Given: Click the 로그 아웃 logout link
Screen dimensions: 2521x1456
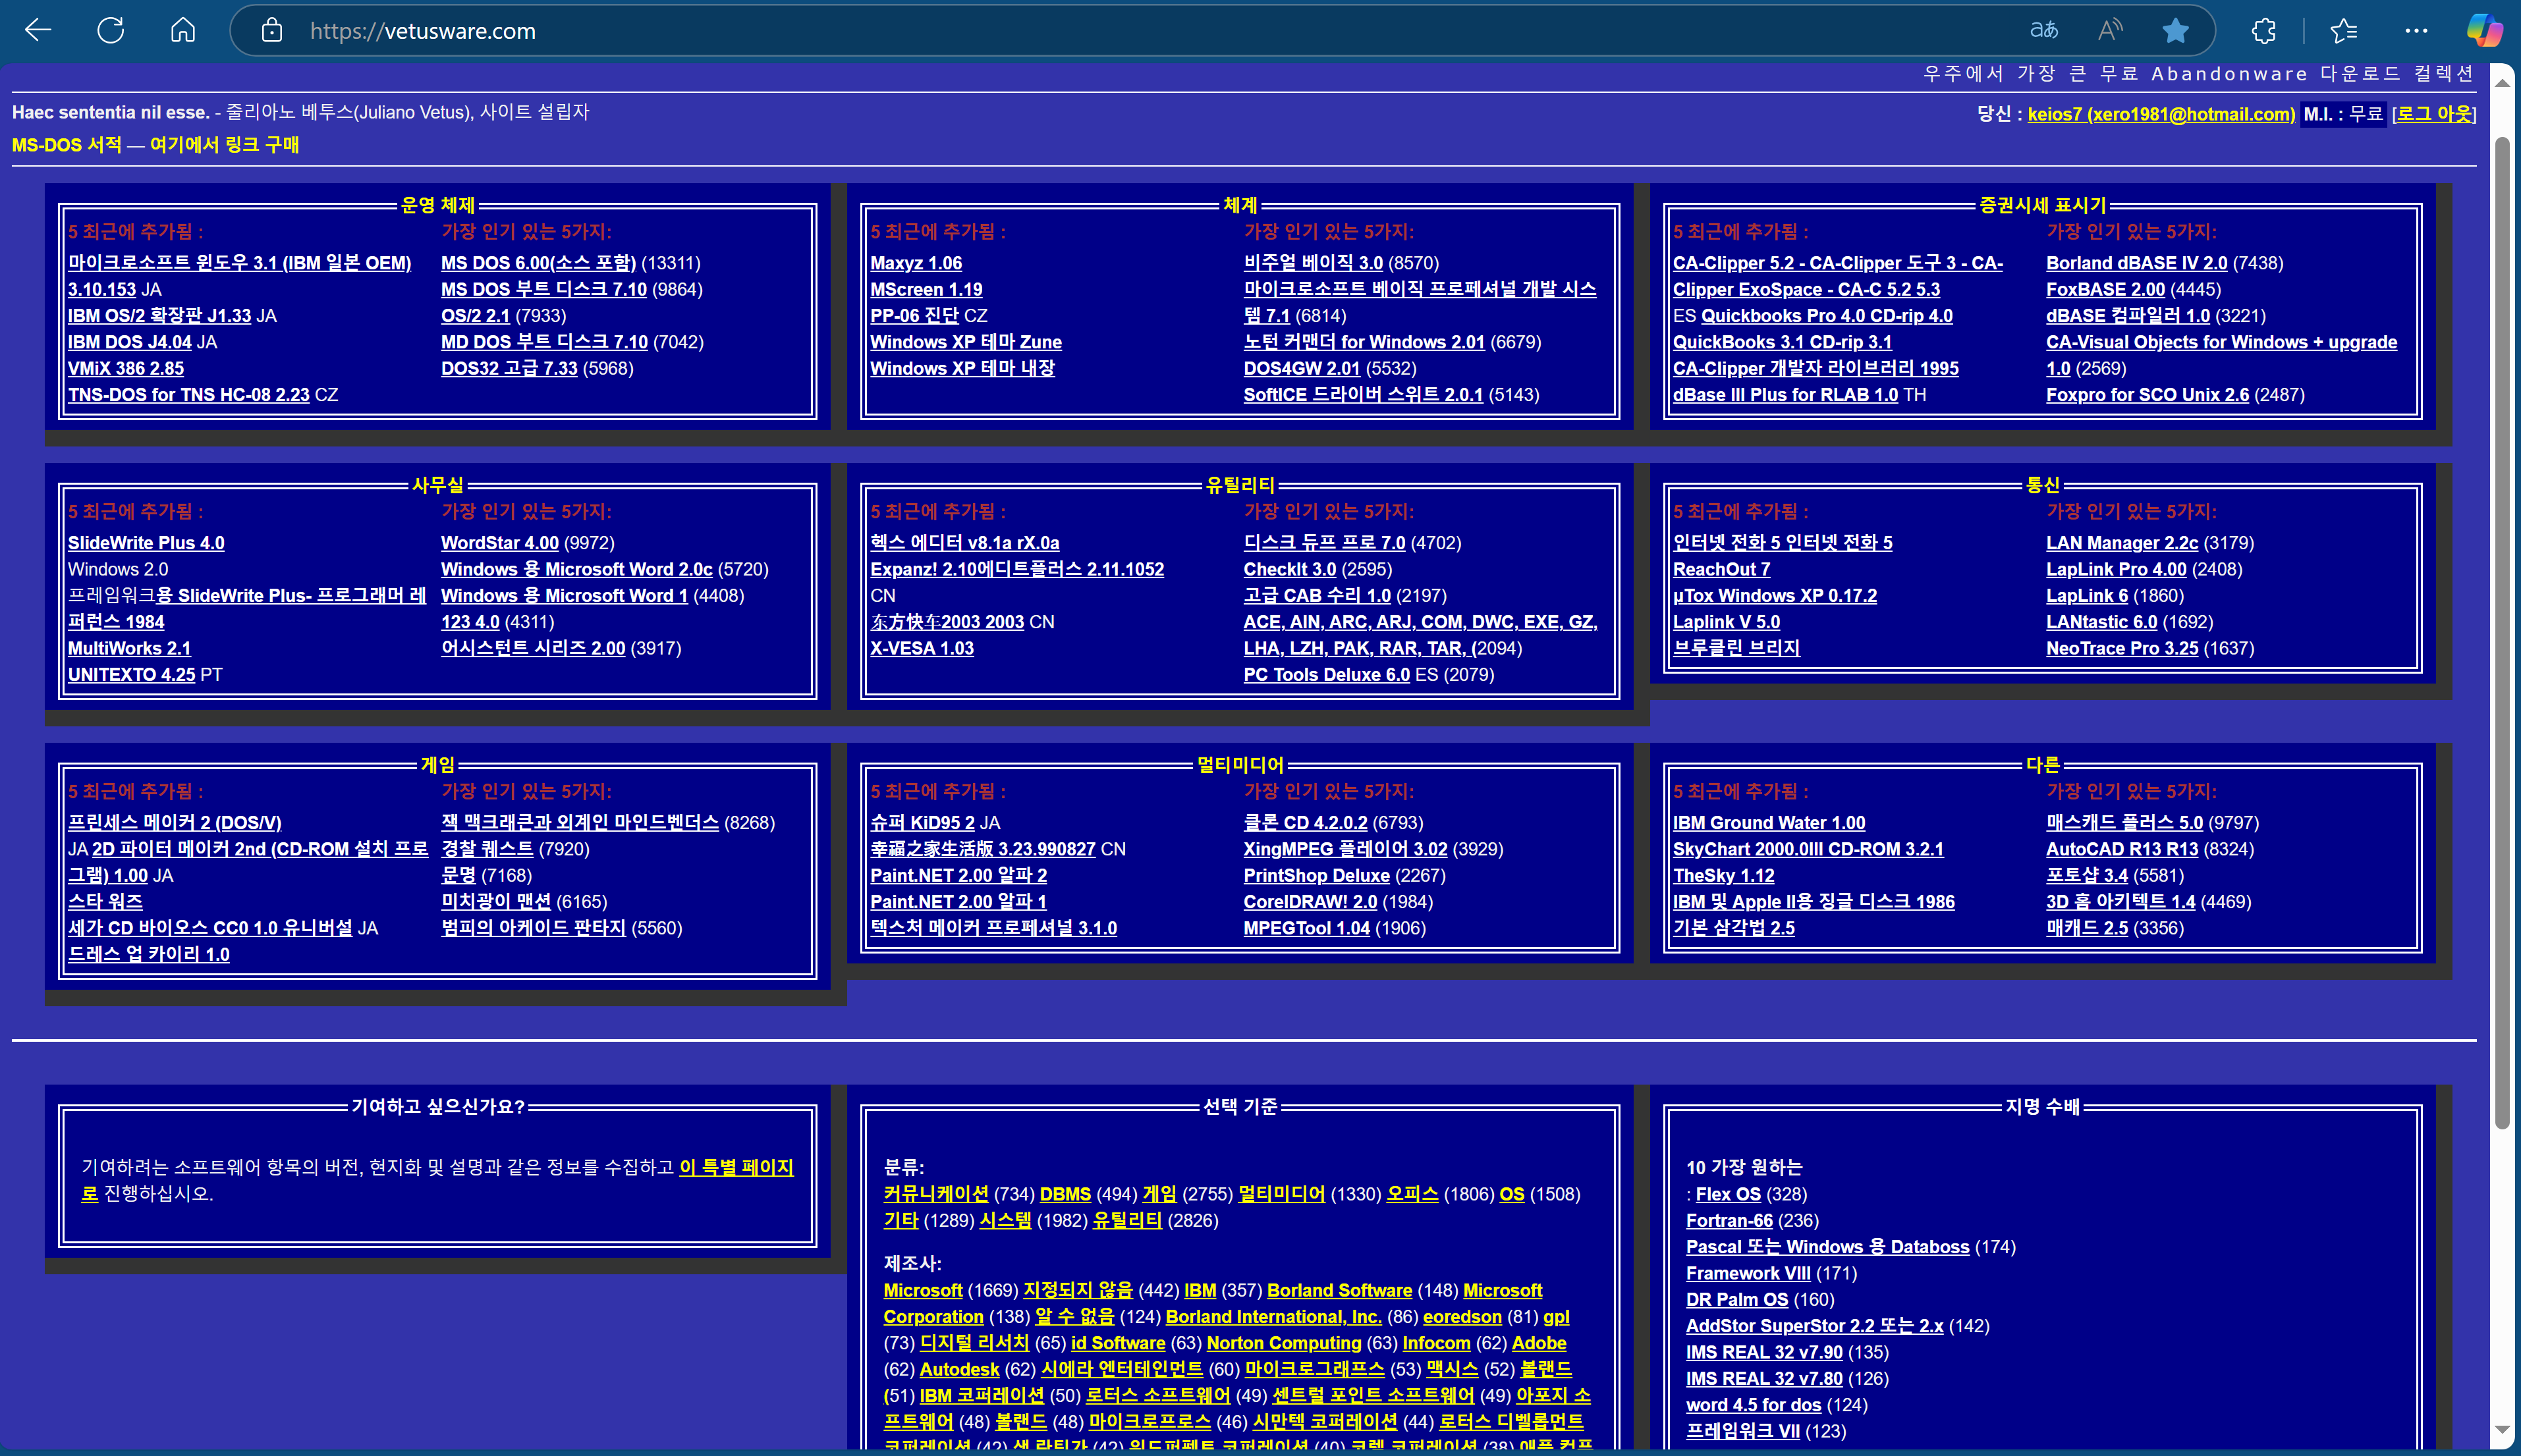Looking at the screenshot, I should 2434,114.
